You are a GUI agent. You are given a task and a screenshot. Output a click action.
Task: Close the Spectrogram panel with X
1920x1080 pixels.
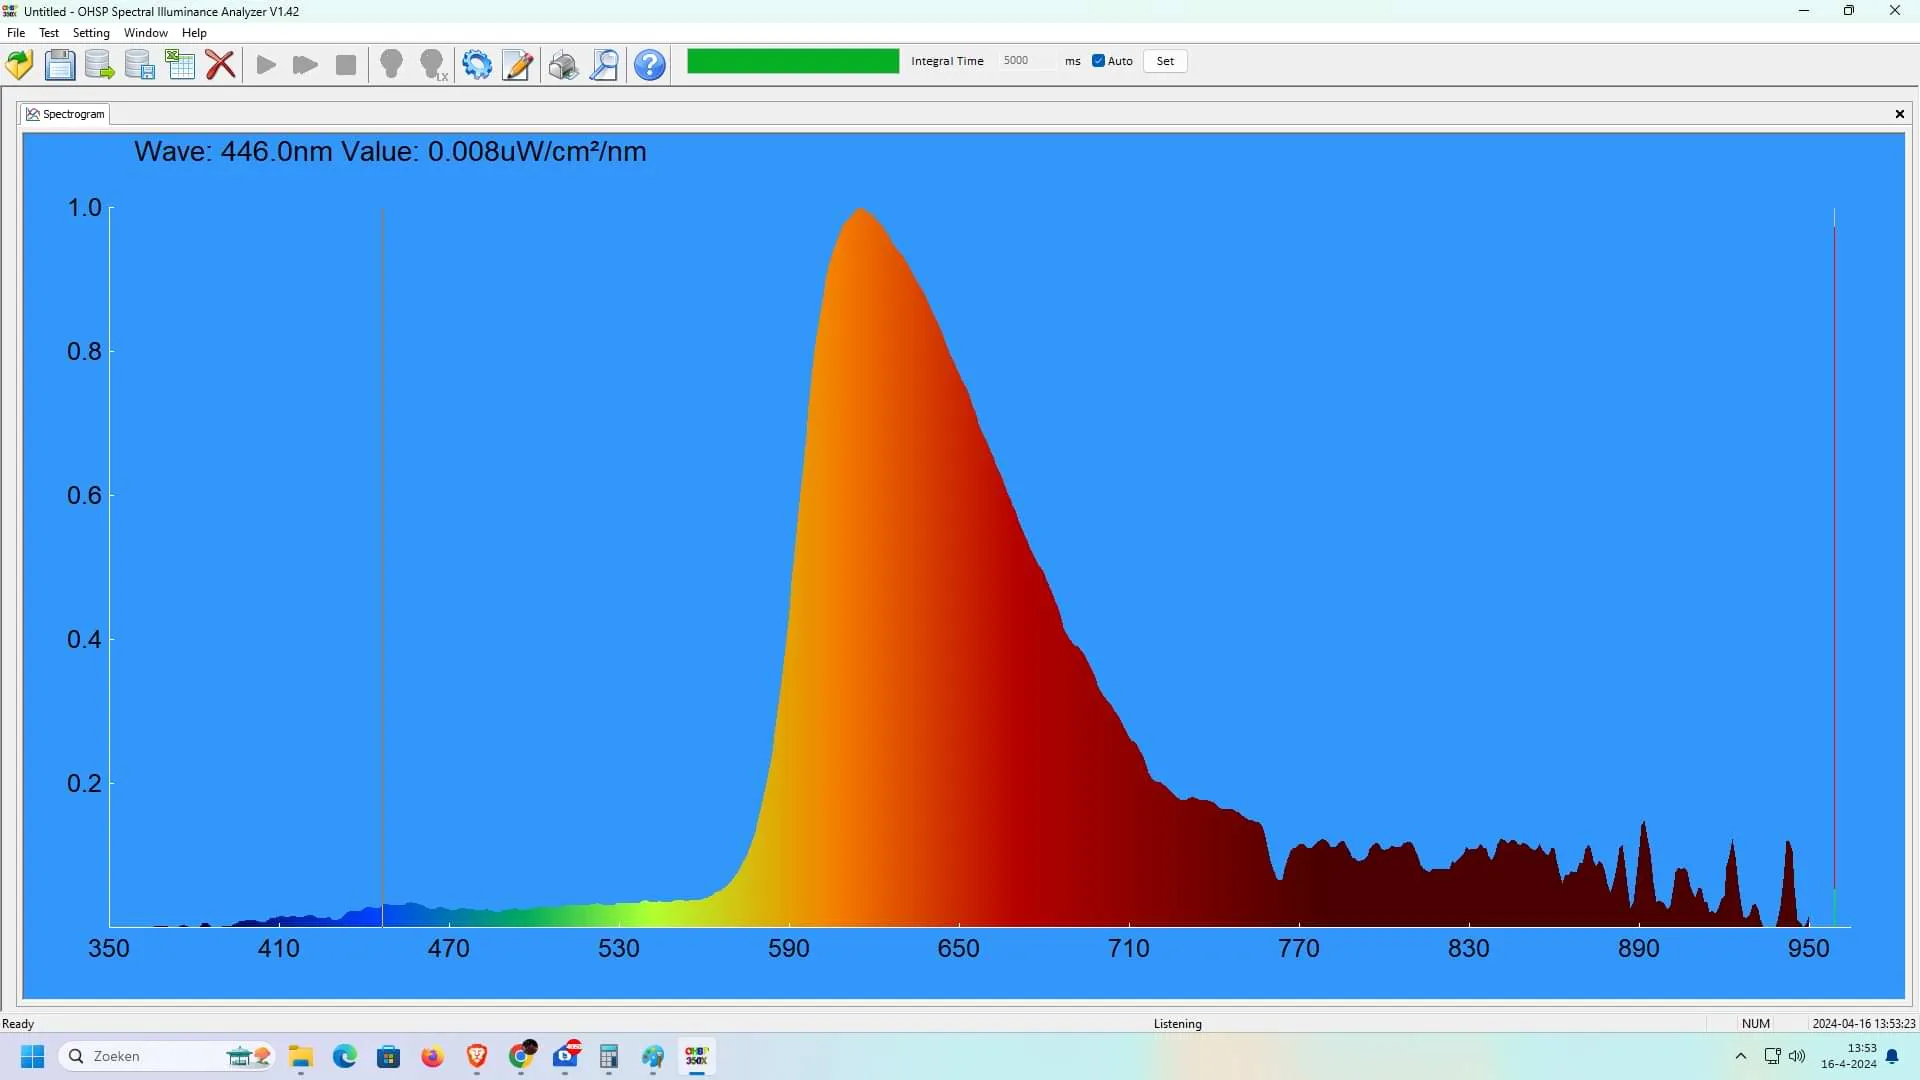[x=1900, y=114]
